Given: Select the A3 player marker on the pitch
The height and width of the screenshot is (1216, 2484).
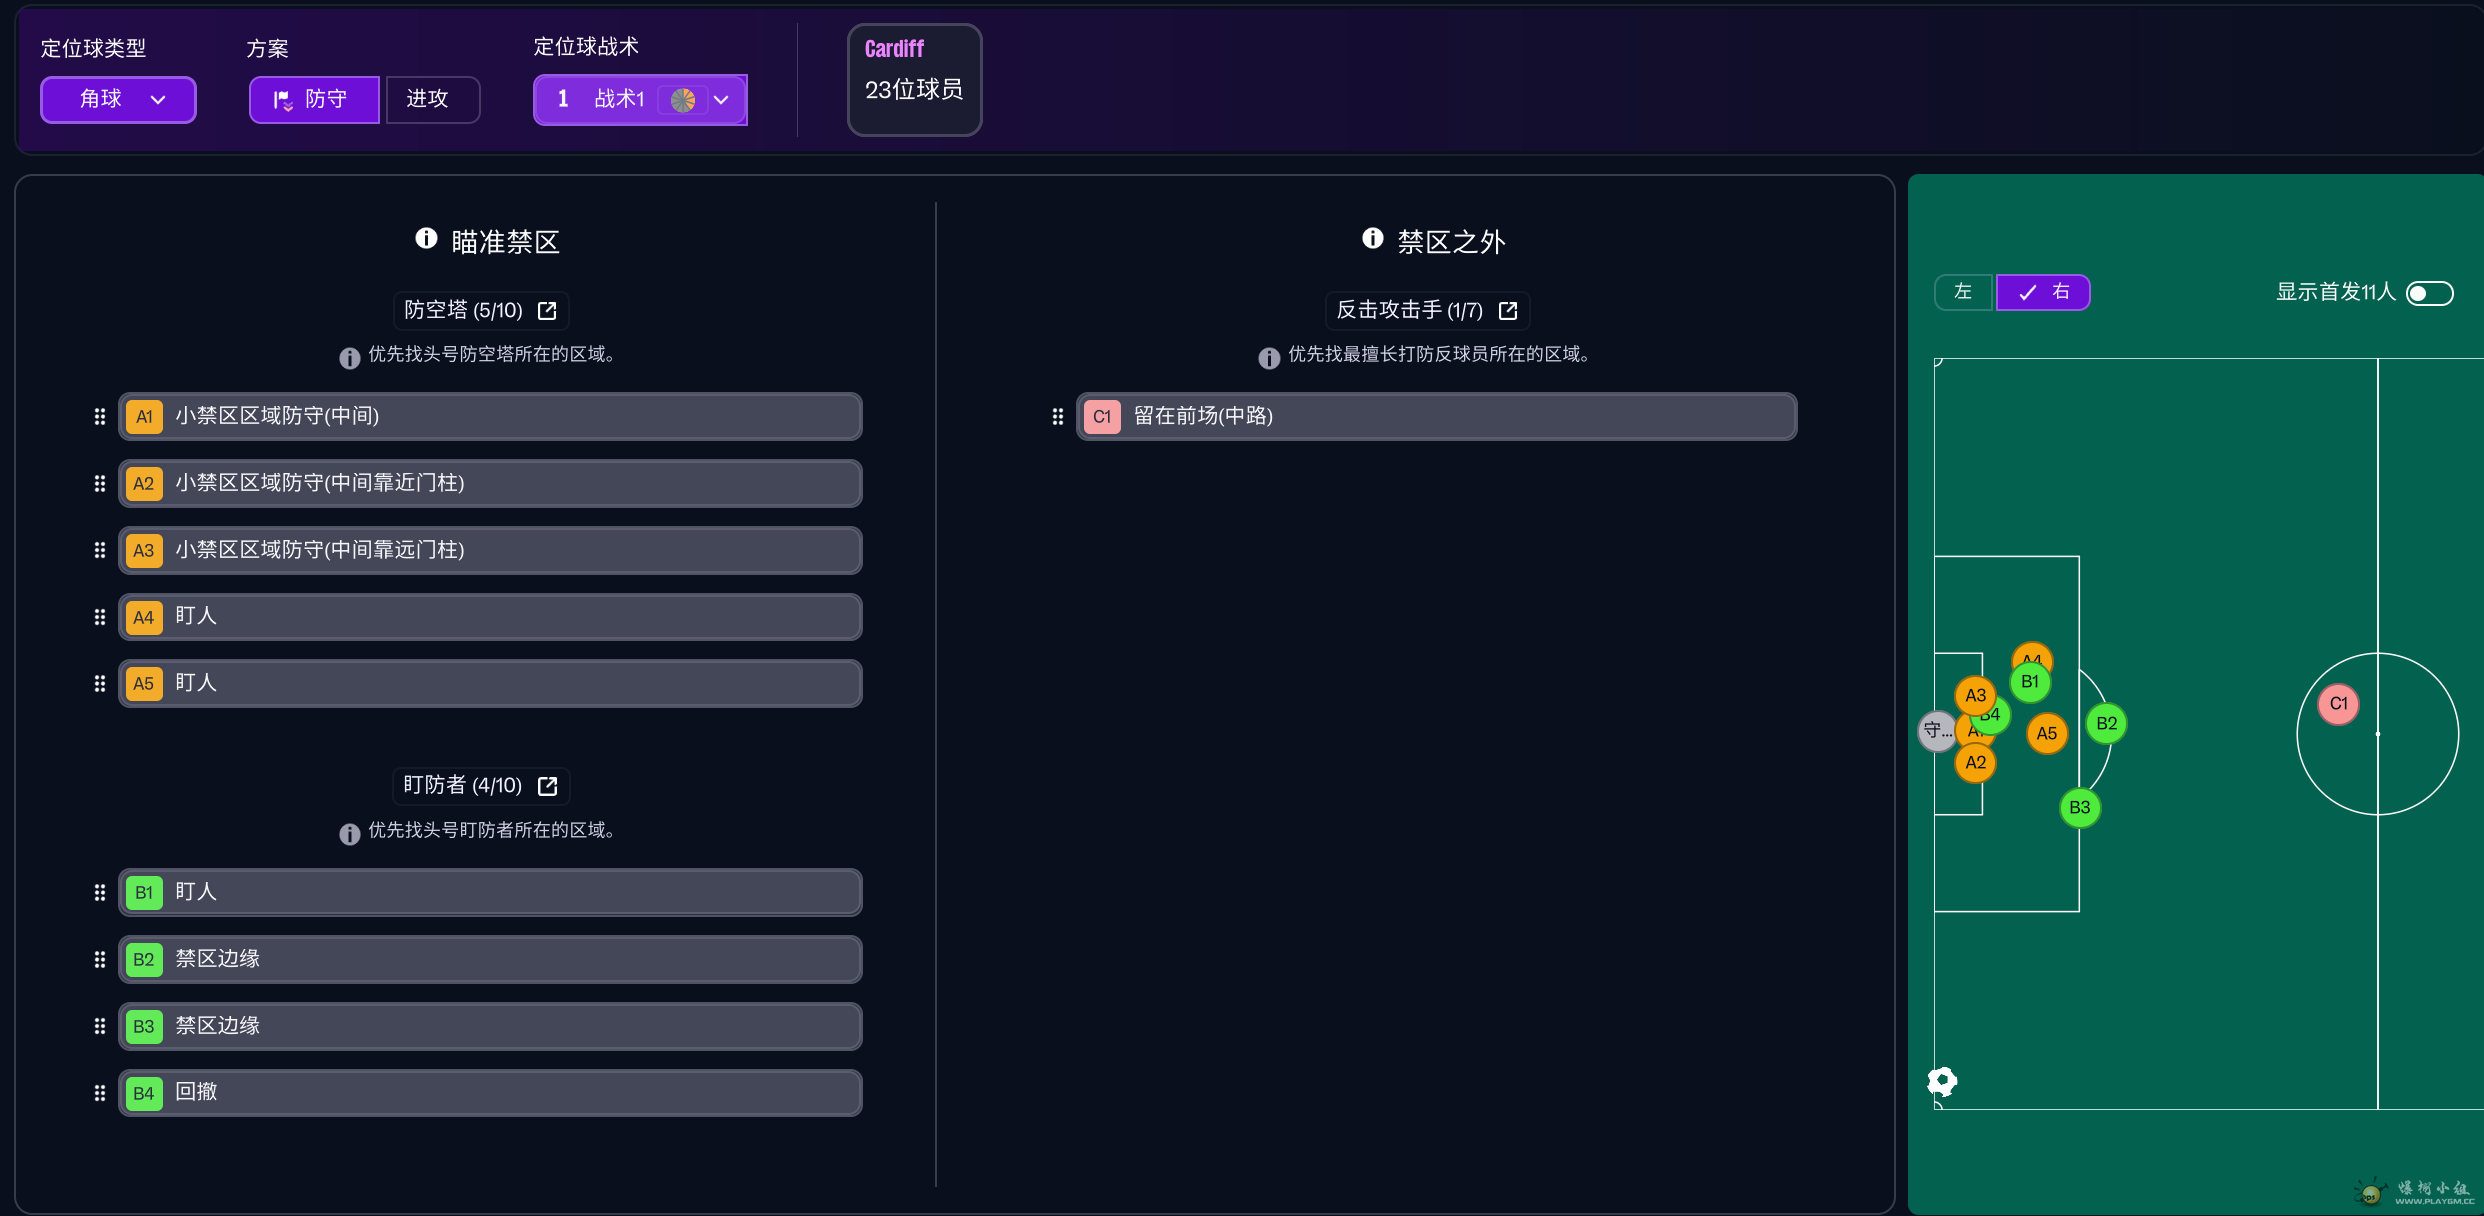Looking at the screenshot, I should (x=1975, y=695).
